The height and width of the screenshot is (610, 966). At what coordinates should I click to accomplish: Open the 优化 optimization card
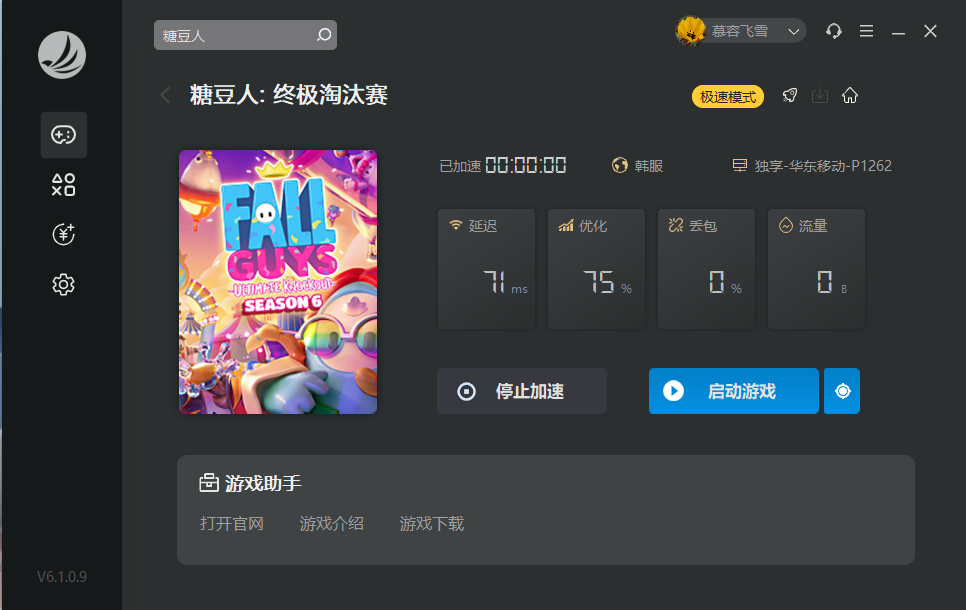596,269
